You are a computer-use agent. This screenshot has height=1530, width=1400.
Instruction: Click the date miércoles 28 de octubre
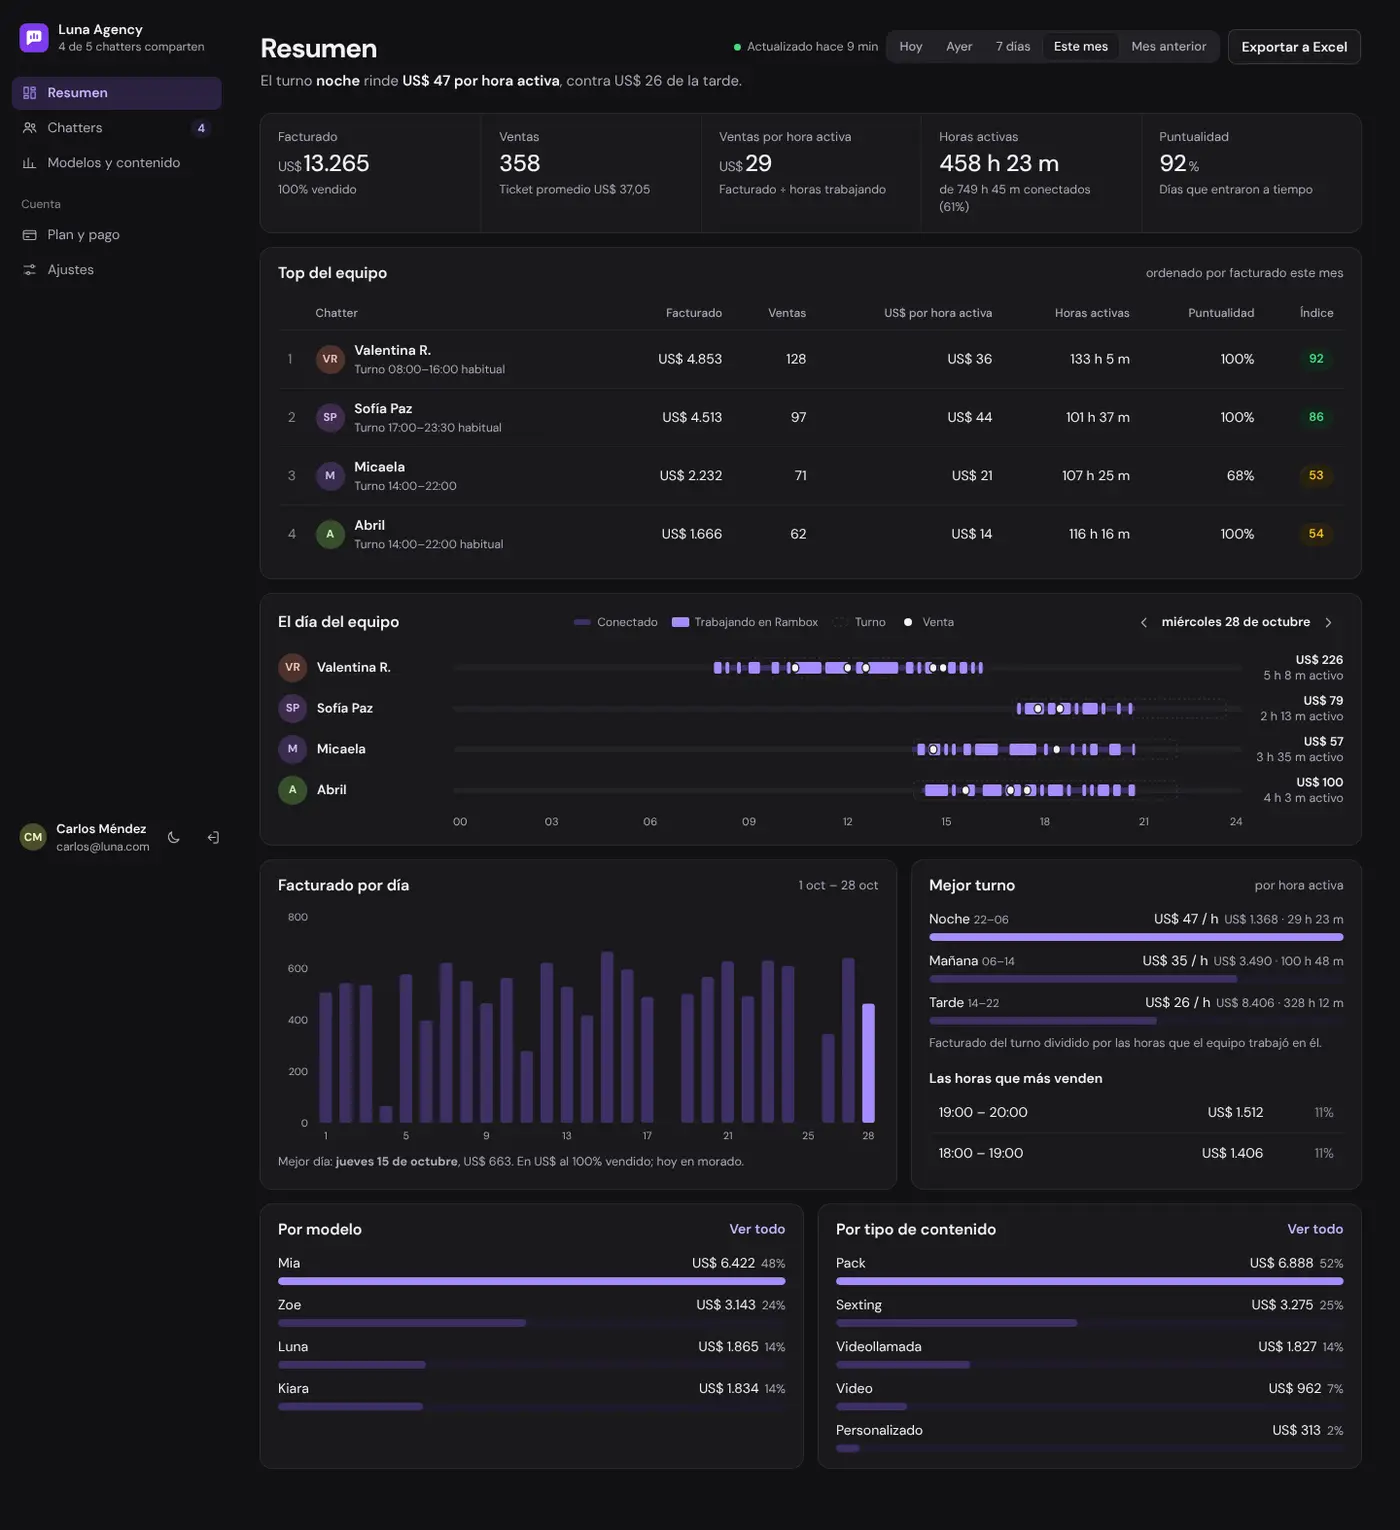point(1236,622)
